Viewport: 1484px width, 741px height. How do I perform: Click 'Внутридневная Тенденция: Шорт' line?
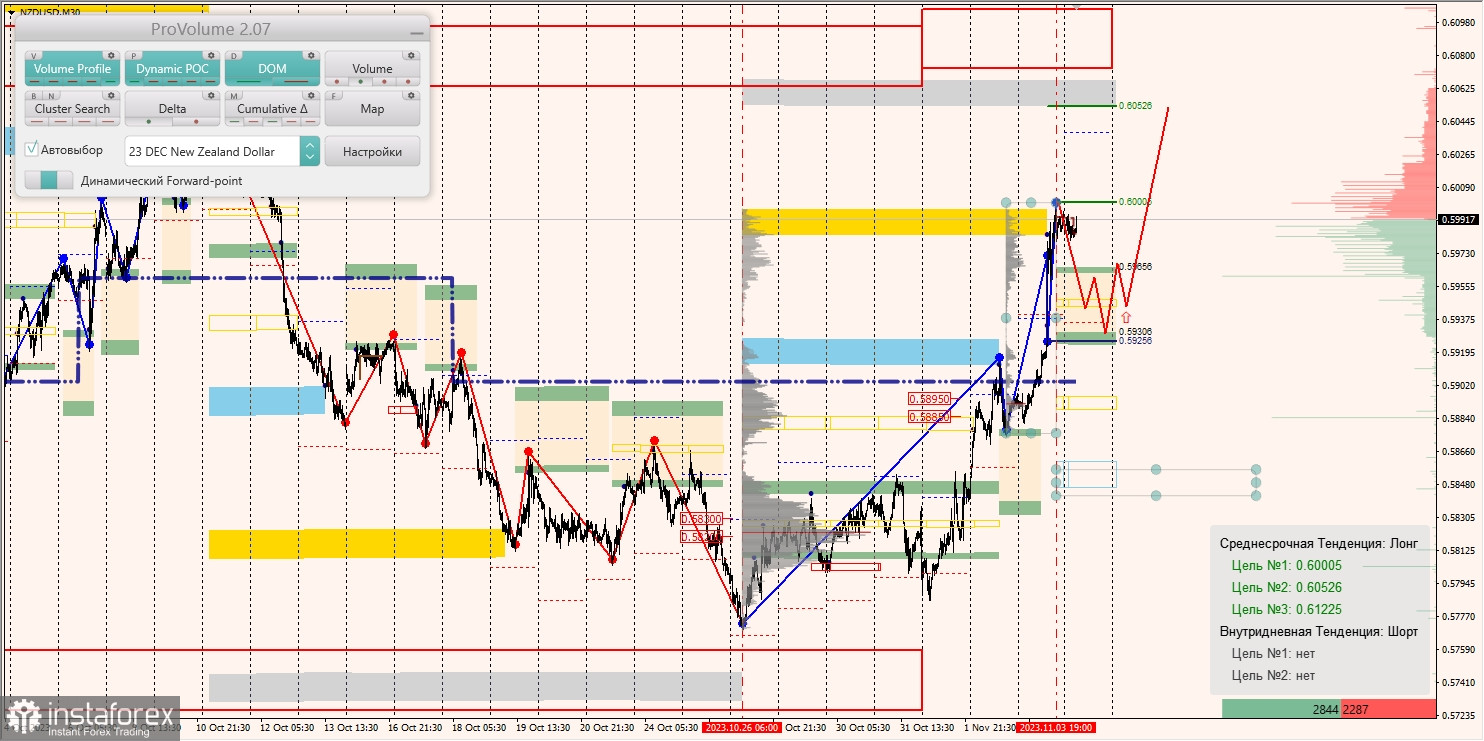coord(1319,631)
